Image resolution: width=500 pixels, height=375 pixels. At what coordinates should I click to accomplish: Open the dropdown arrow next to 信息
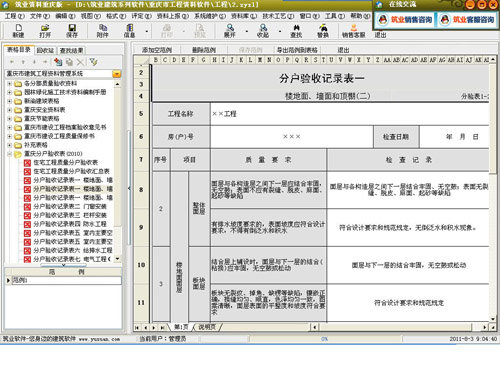coord(147,31)
